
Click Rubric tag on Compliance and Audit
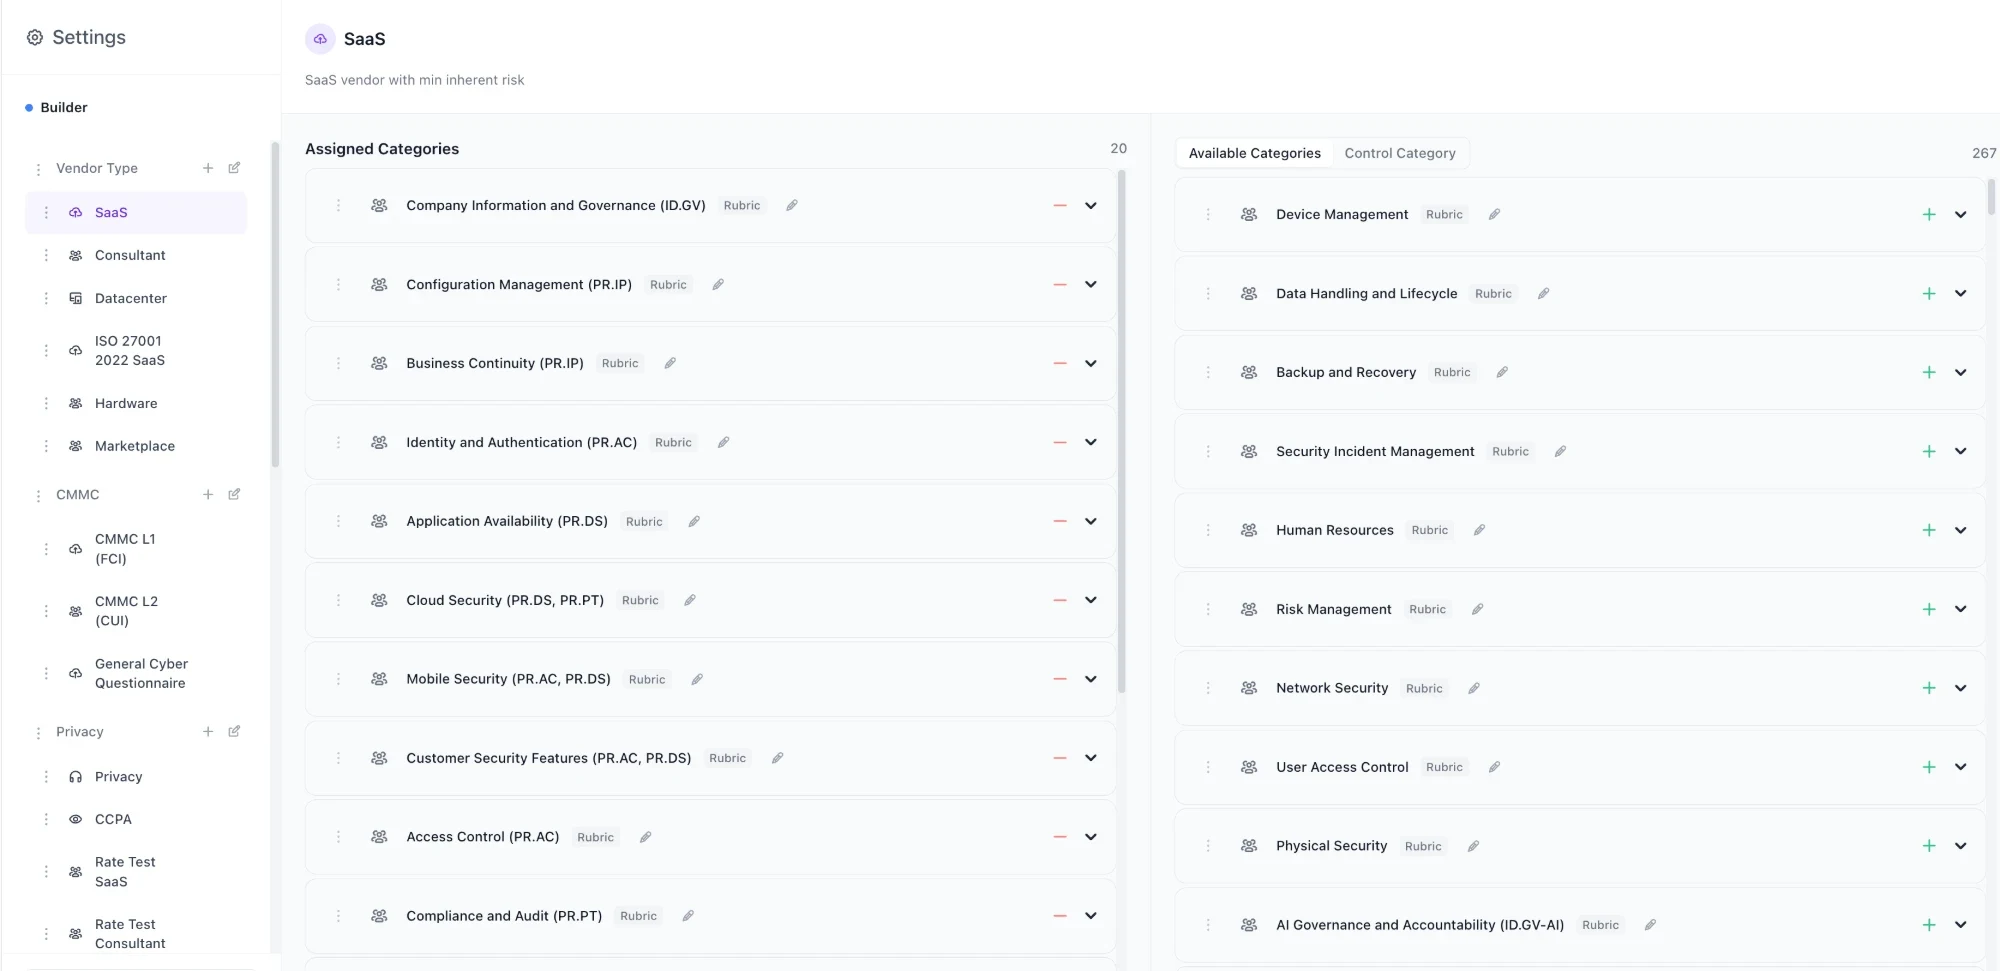click(x=638, y=916)
